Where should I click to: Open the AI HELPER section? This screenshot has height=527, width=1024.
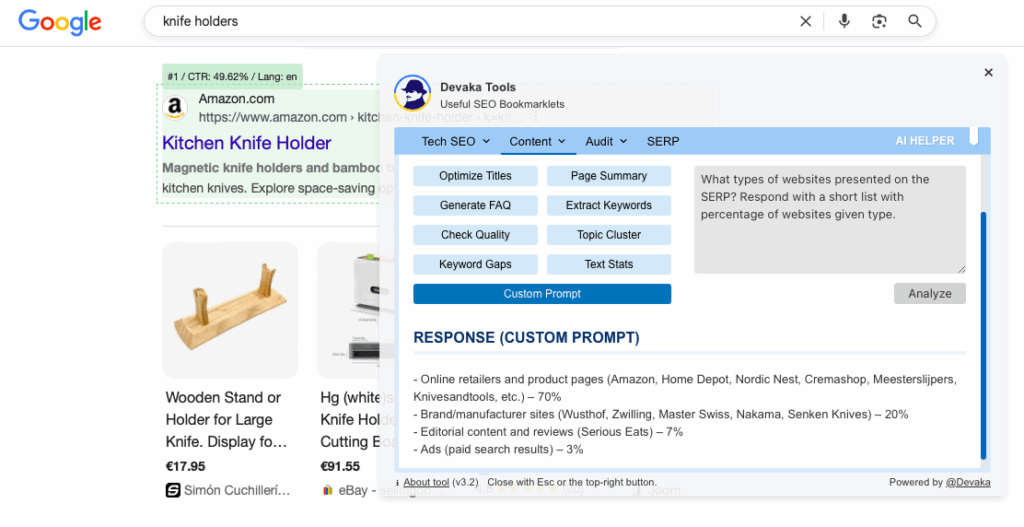[925, 140]
